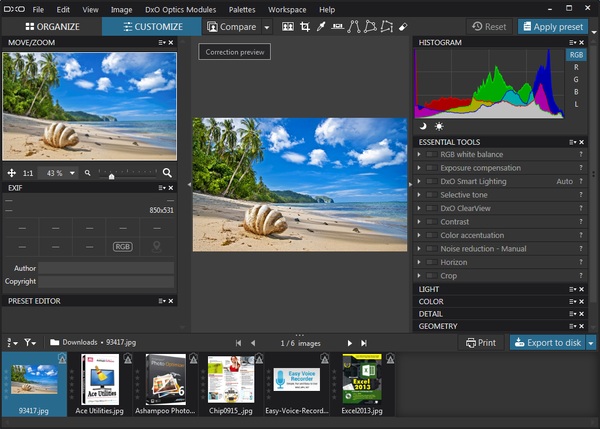Pick the white balance eyedropper tool
The width and height of the screenshot is (600, 429).
(321, 27)
